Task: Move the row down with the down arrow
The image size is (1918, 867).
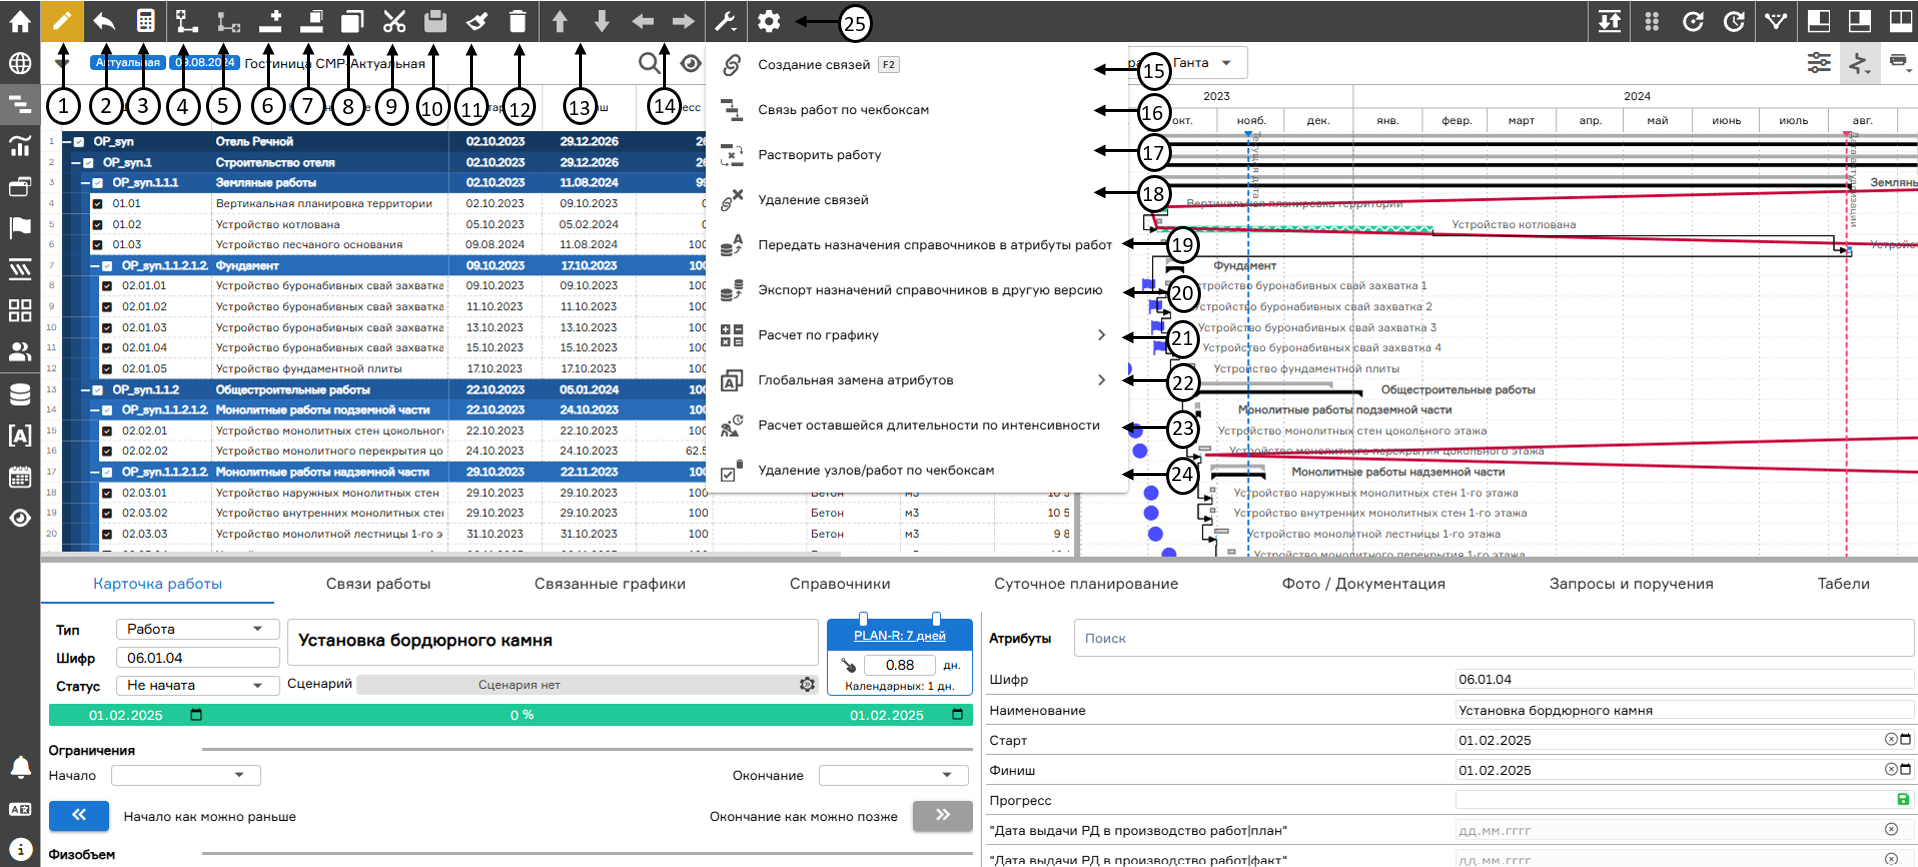Action: [601, 21]
